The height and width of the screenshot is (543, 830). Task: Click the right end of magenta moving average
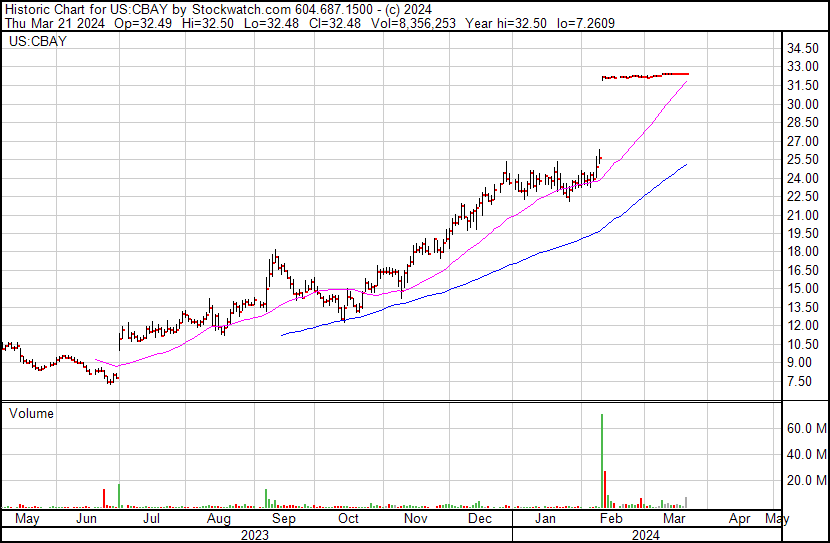coord(687,82)
